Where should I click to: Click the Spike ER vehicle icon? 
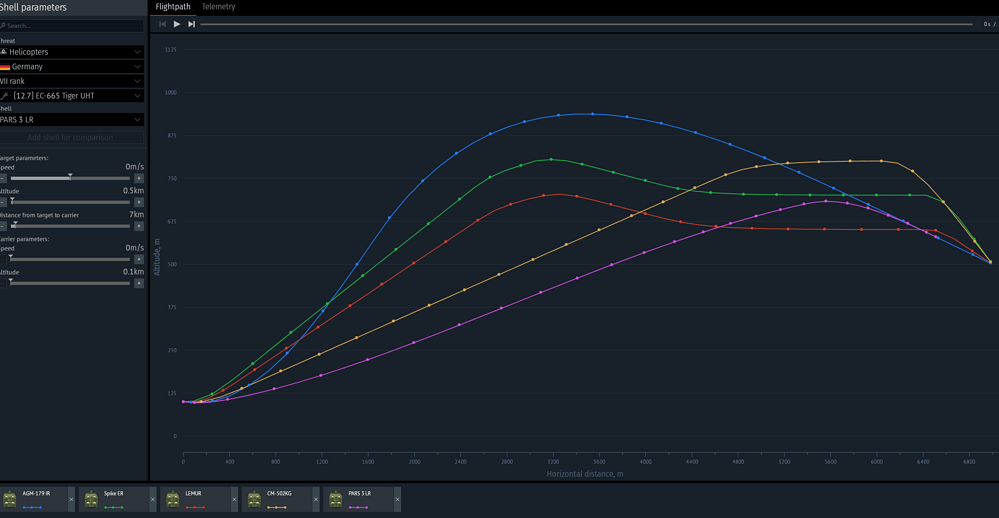(x=91, y=500)
